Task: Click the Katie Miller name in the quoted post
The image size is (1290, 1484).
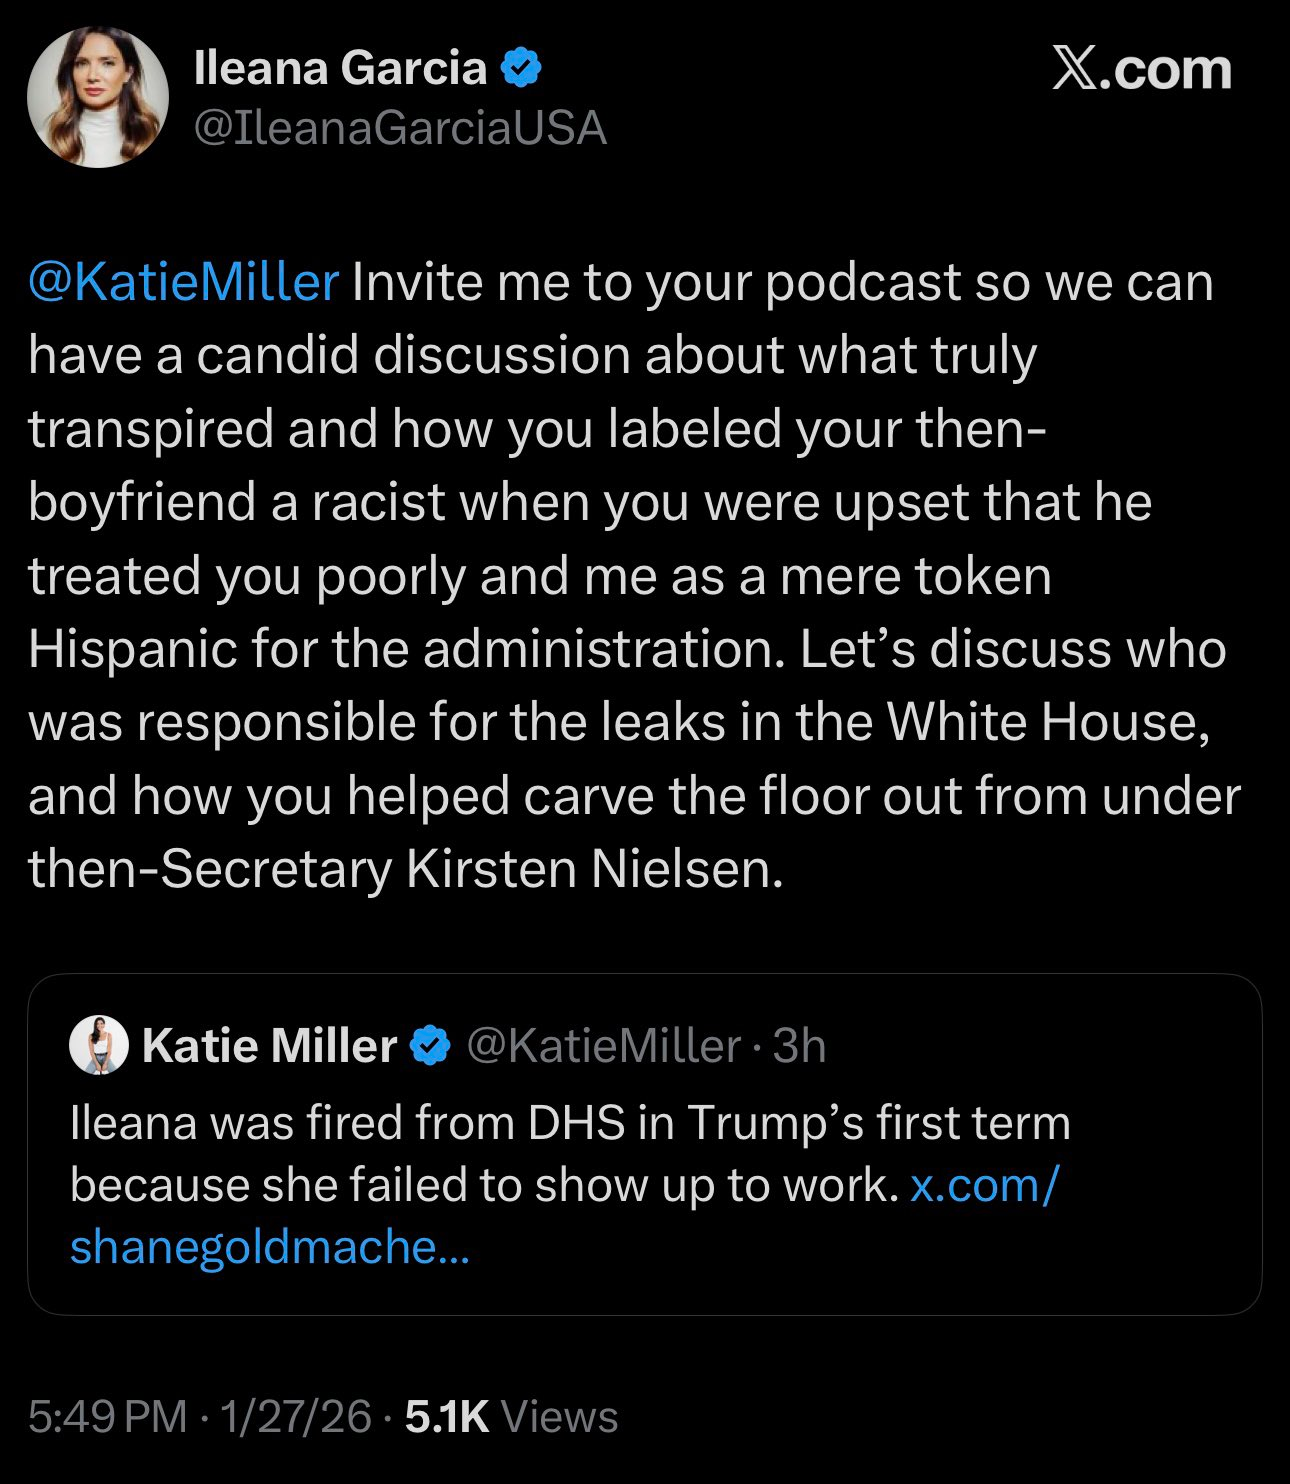Action: click(x=270, y=1046)
